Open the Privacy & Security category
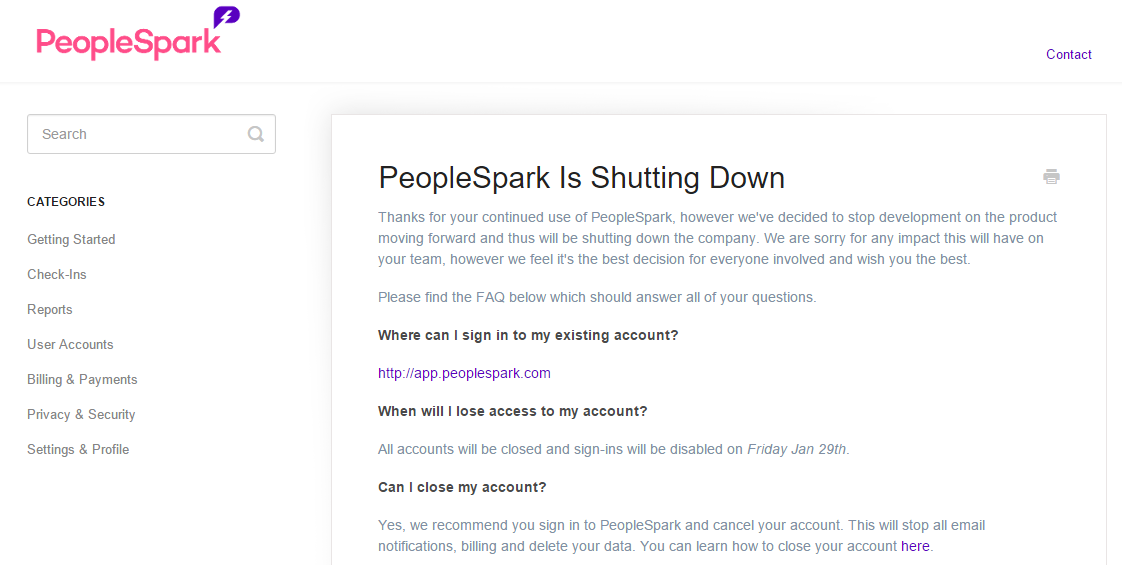This screenshot has width=1122, height=565. 81,414
